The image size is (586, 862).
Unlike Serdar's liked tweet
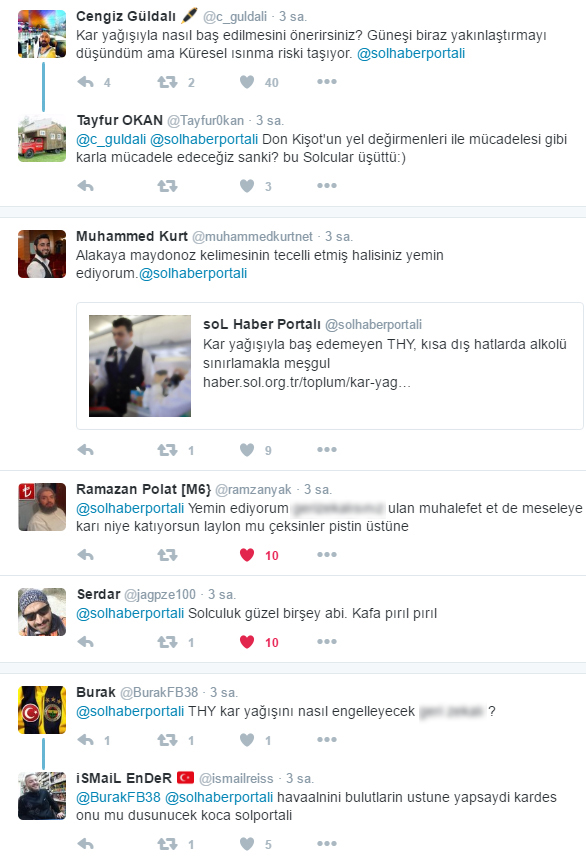click(247, 642)
